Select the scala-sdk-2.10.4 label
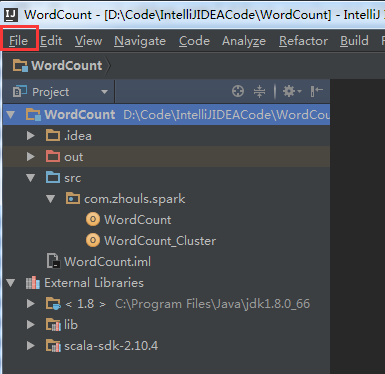The height and width of the screenshot is (374, 385). 111,346
